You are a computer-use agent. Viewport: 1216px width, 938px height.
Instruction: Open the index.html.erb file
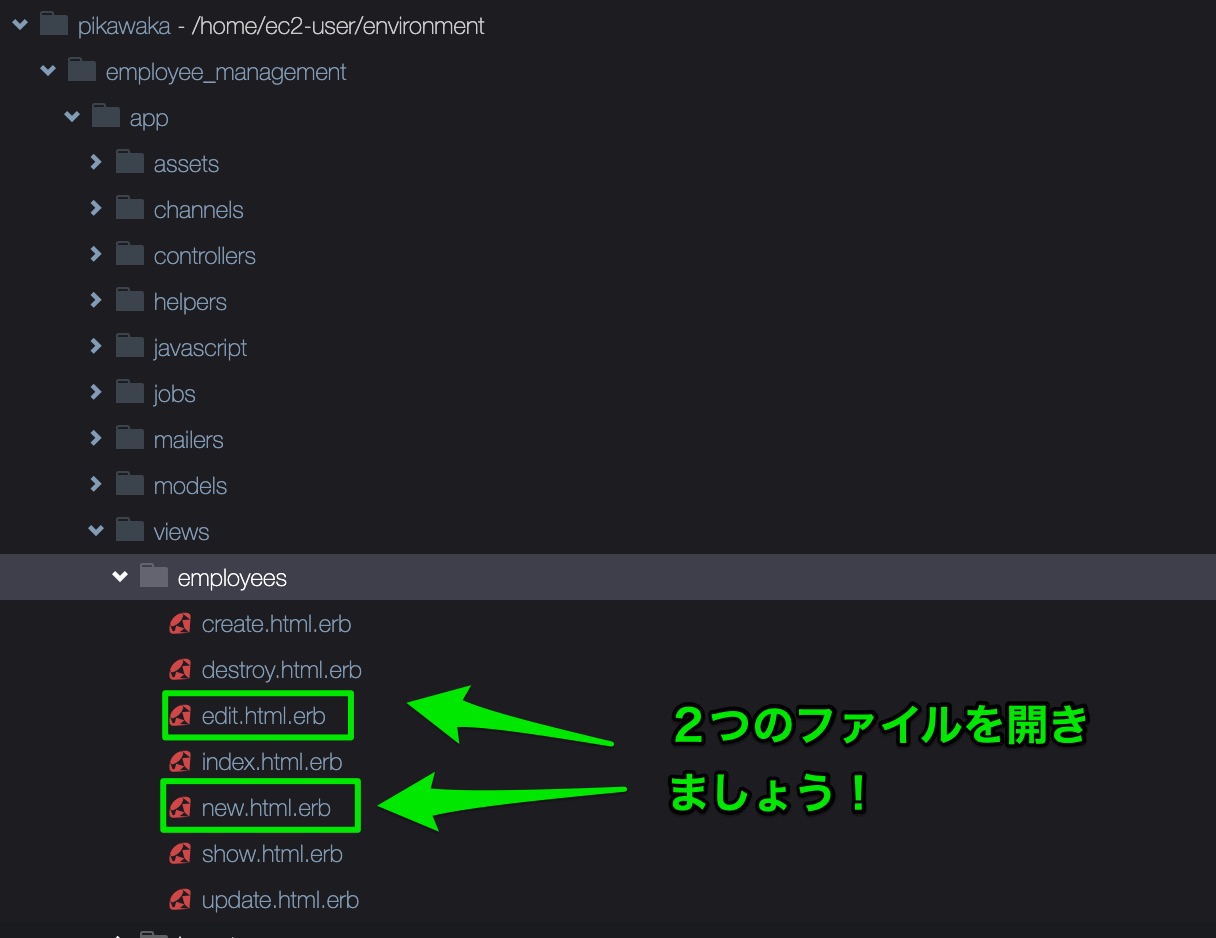pyautogui.click(x=271, y=762)
